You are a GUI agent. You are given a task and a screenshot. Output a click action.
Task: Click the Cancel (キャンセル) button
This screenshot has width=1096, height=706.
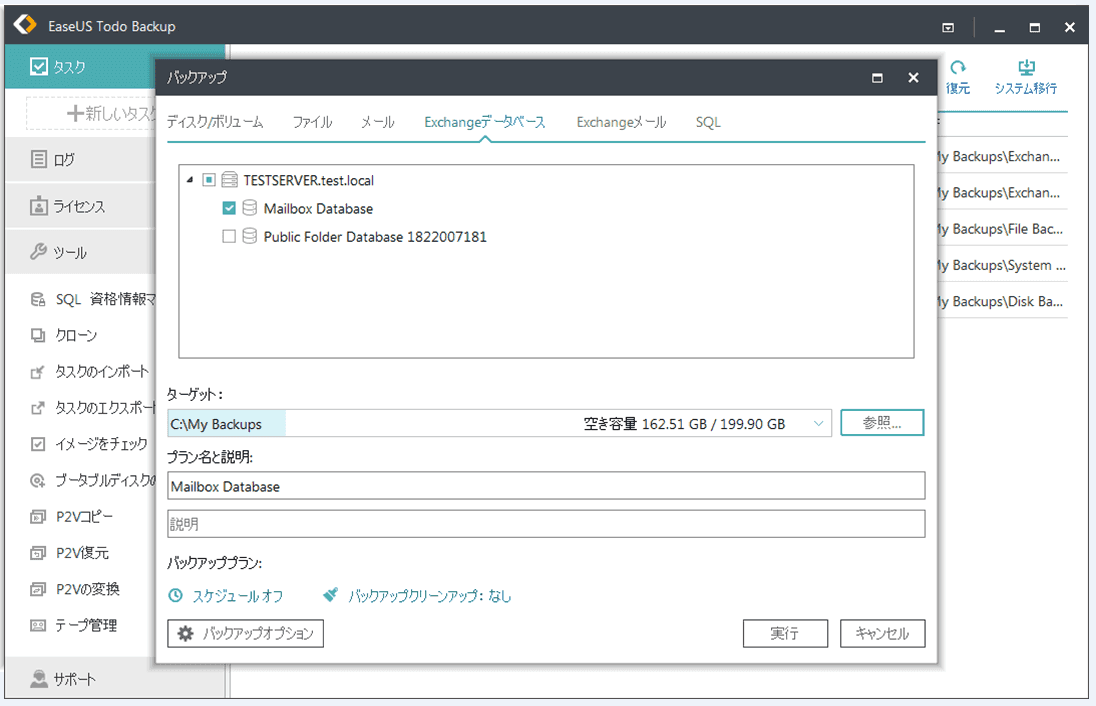click(882, 633)
